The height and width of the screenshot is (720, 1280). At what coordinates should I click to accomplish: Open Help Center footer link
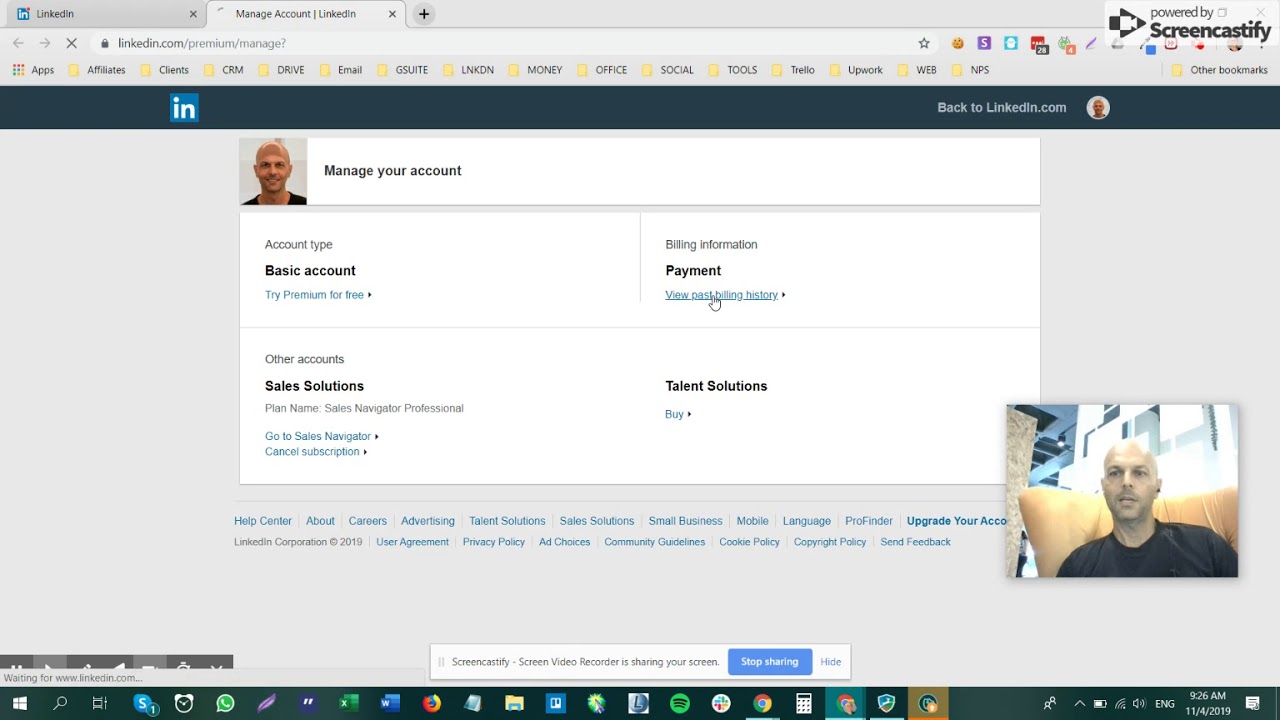(x=263, y=521)
